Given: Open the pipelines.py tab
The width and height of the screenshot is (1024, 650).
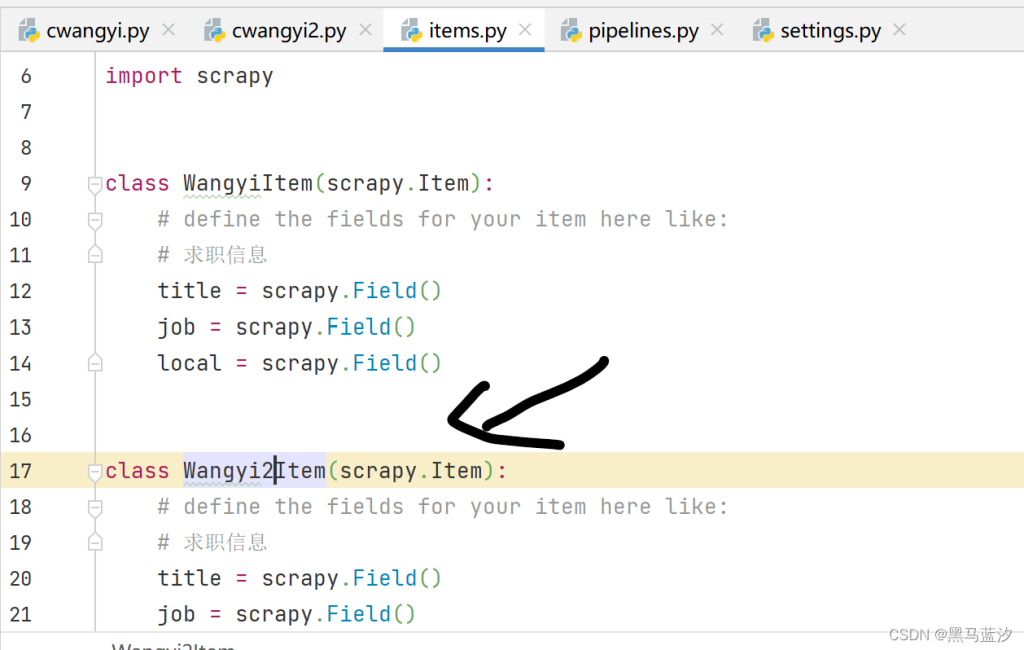Looking at the screenshot, I should pos(643,31).
